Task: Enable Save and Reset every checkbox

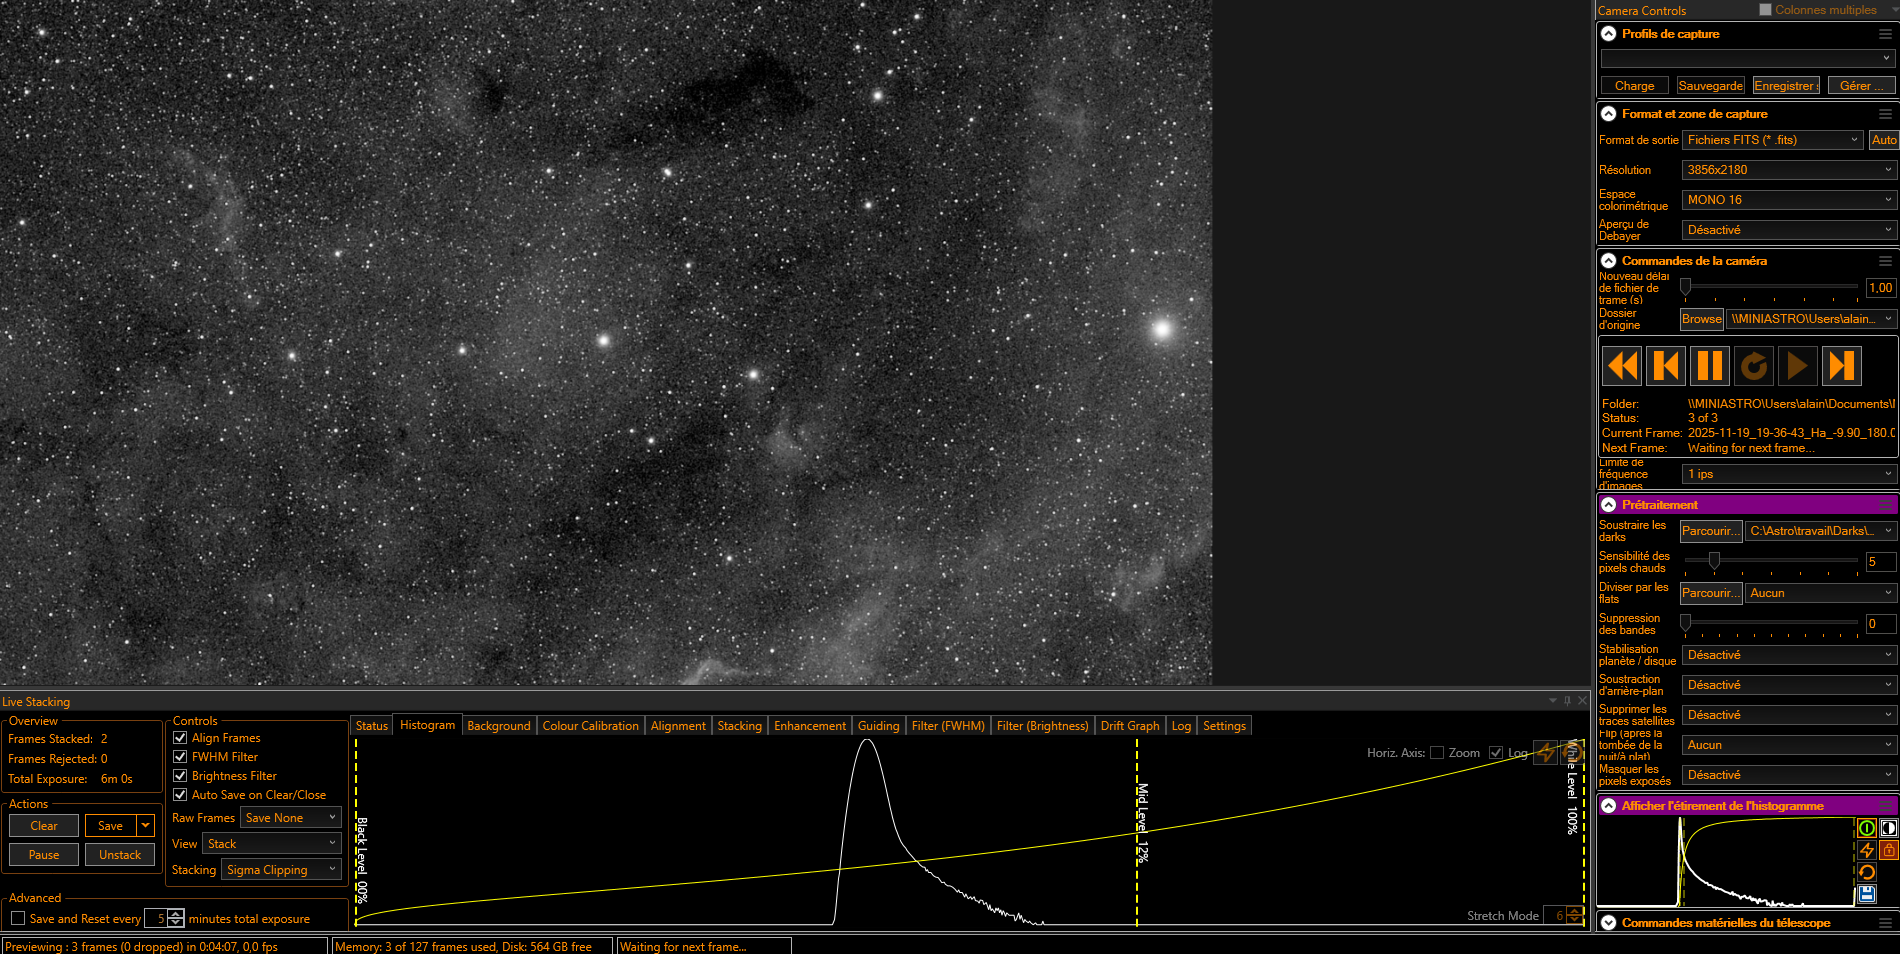Action: pos(18,918)
